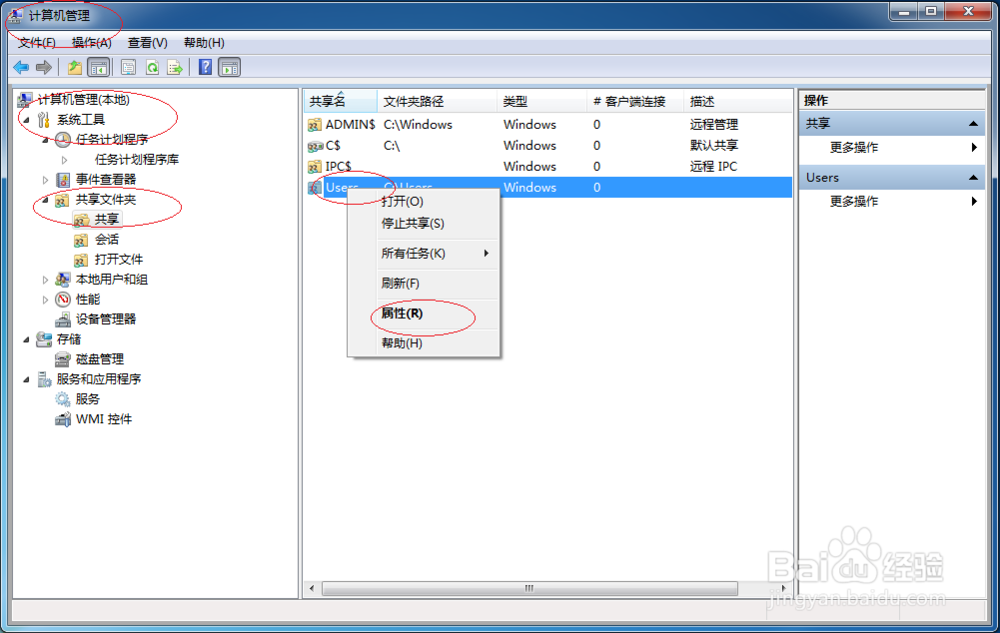1000x633 pixels.
Task: Click the Back arrow toolbar icon
Action: pos(21,67)
